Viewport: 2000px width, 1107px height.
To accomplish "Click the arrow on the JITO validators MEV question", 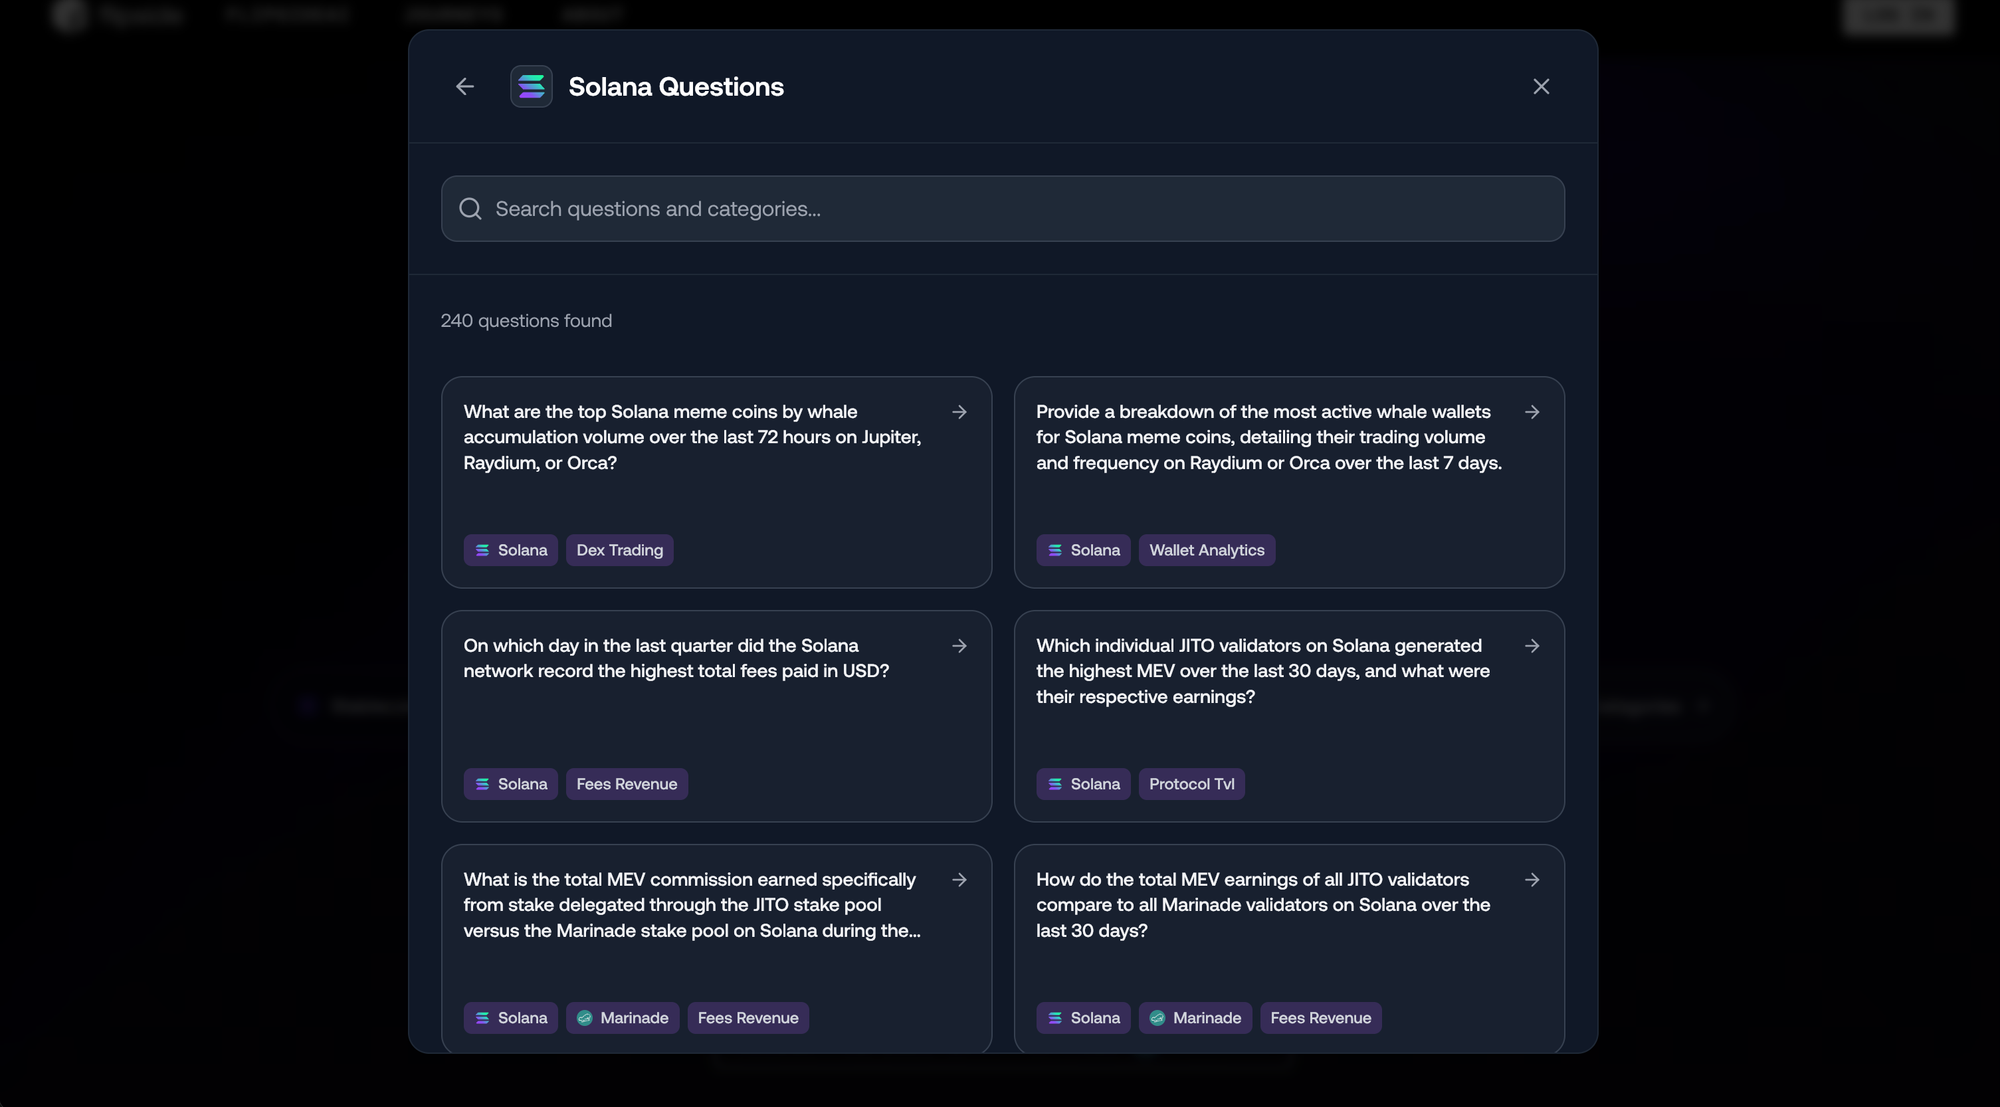I will (x=1531, y=646).
